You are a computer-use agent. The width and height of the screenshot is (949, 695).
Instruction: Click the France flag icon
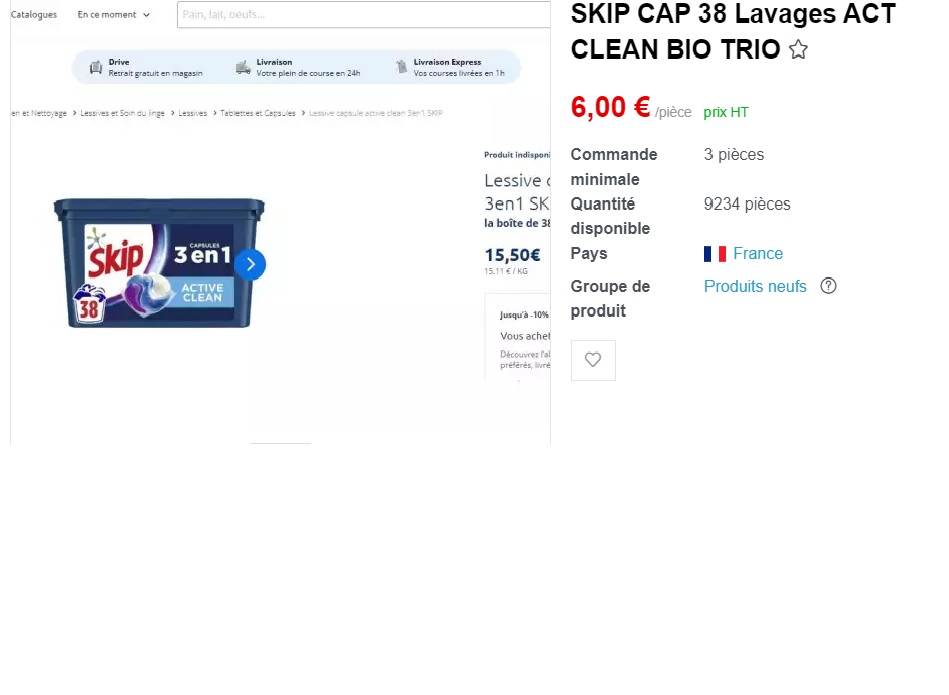coord(715,254)
